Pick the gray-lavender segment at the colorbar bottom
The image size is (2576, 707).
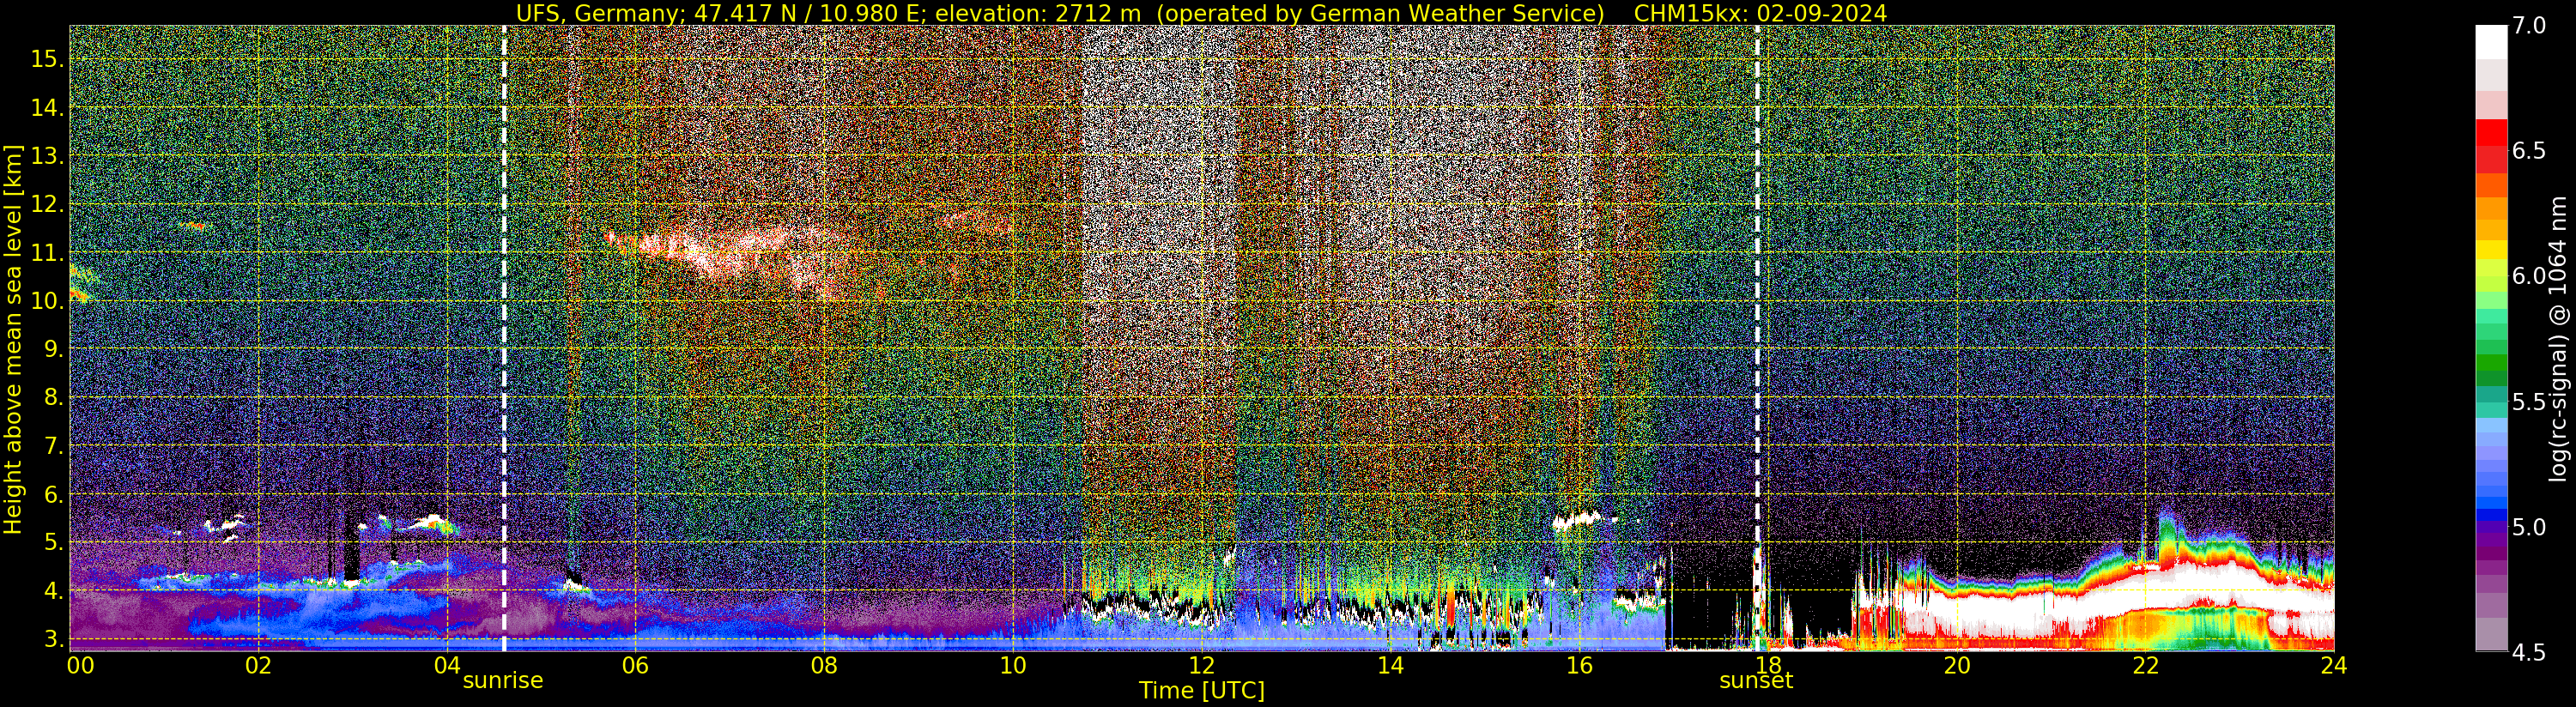point(2491,634)
